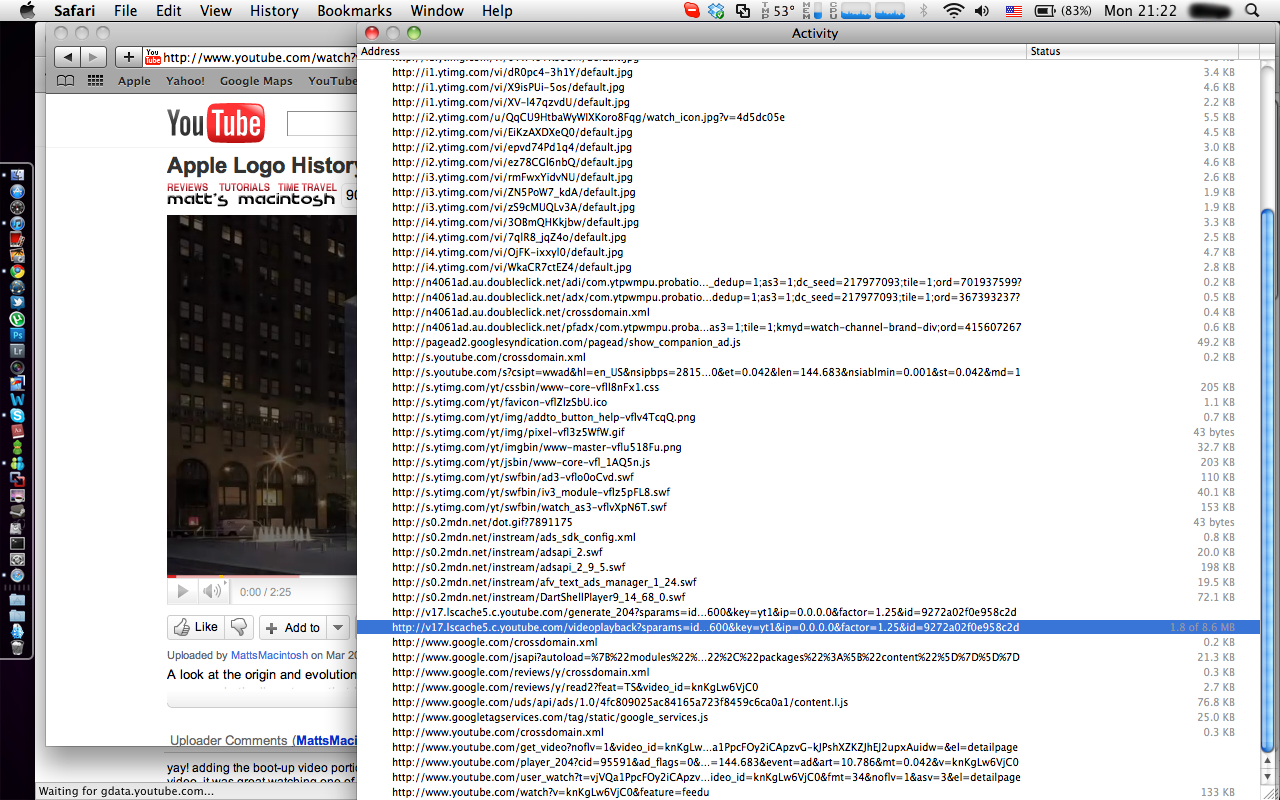
Task: Click the Dropbox menu bar icon
Action: (716, 11)
